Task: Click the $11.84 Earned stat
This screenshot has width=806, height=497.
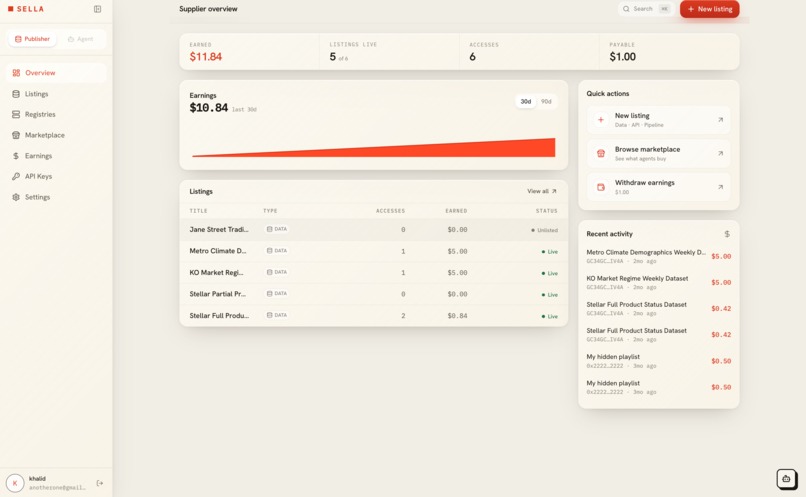Action: coord(206,57)
